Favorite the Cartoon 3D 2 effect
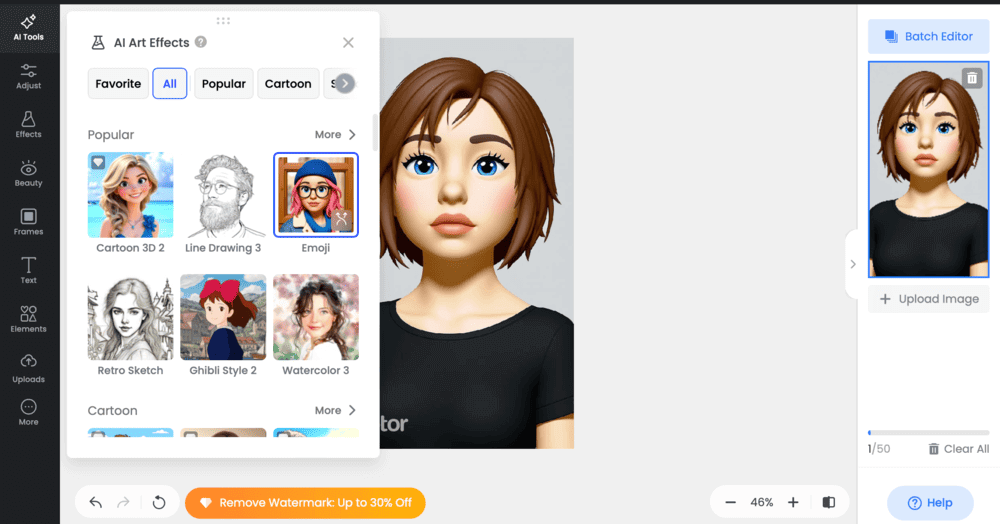 tap(98, 162)
